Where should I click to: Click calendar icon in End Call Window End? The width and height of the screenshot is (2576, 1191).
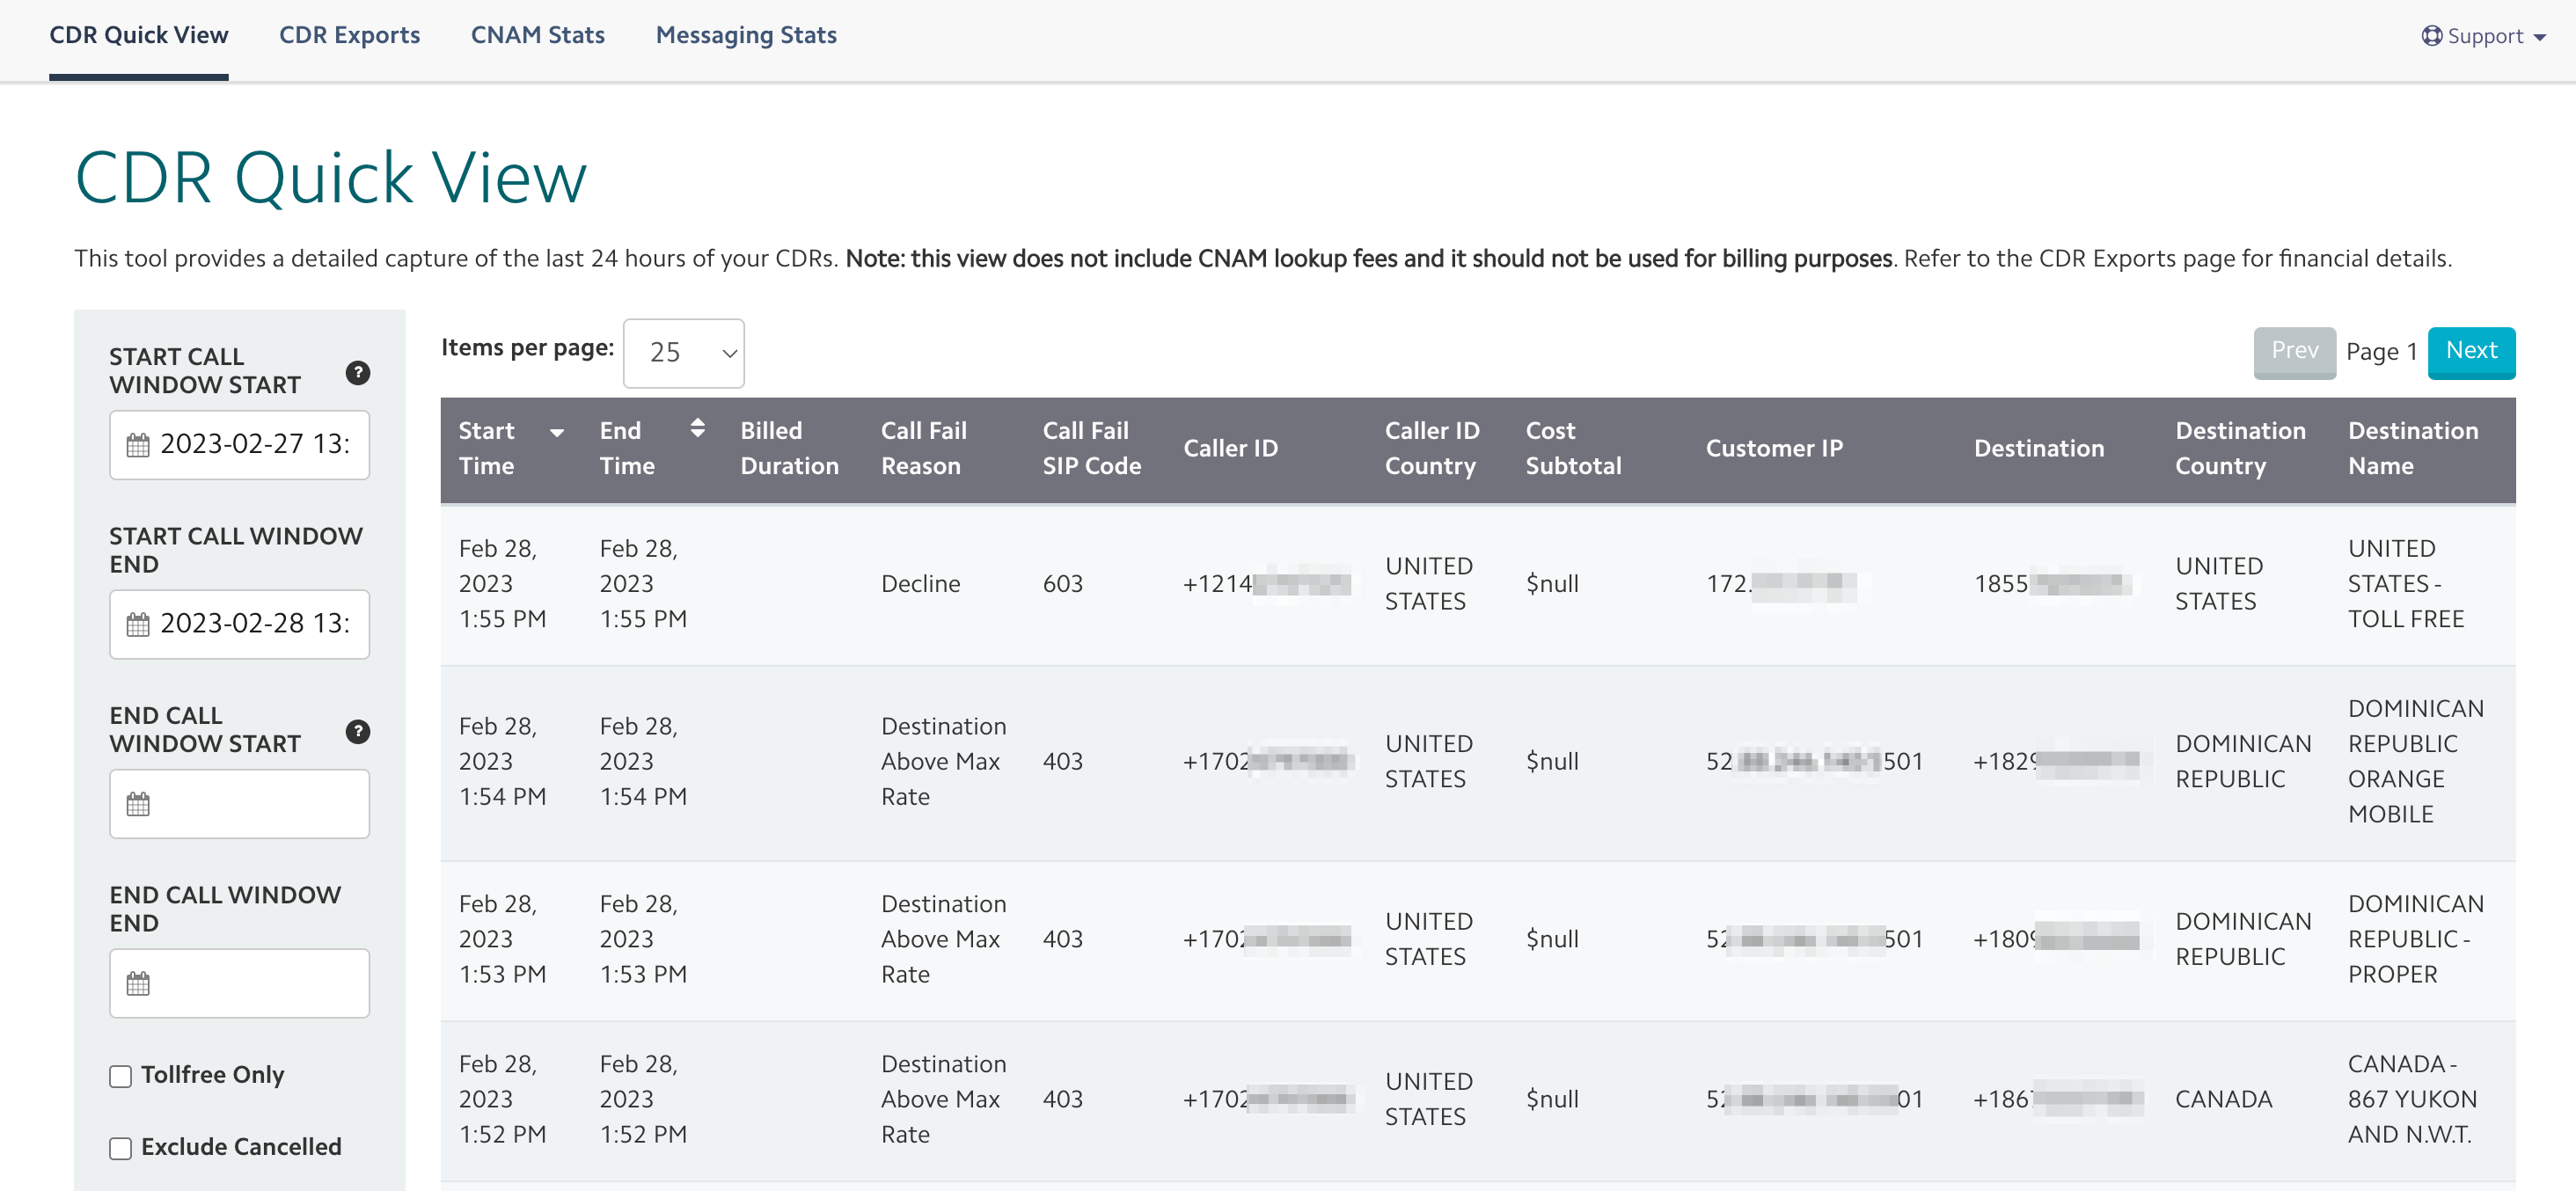coord(138,983)
